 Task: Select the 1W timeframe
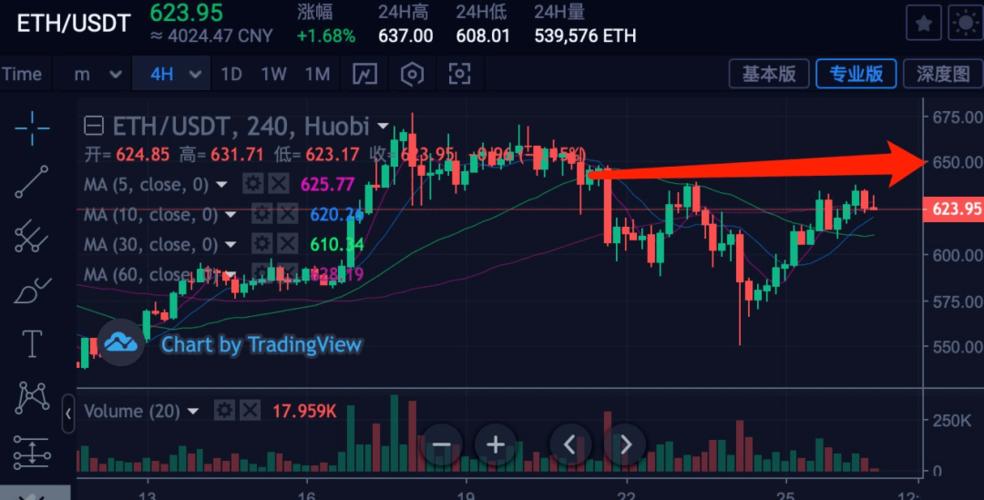(x=274, y=74)
